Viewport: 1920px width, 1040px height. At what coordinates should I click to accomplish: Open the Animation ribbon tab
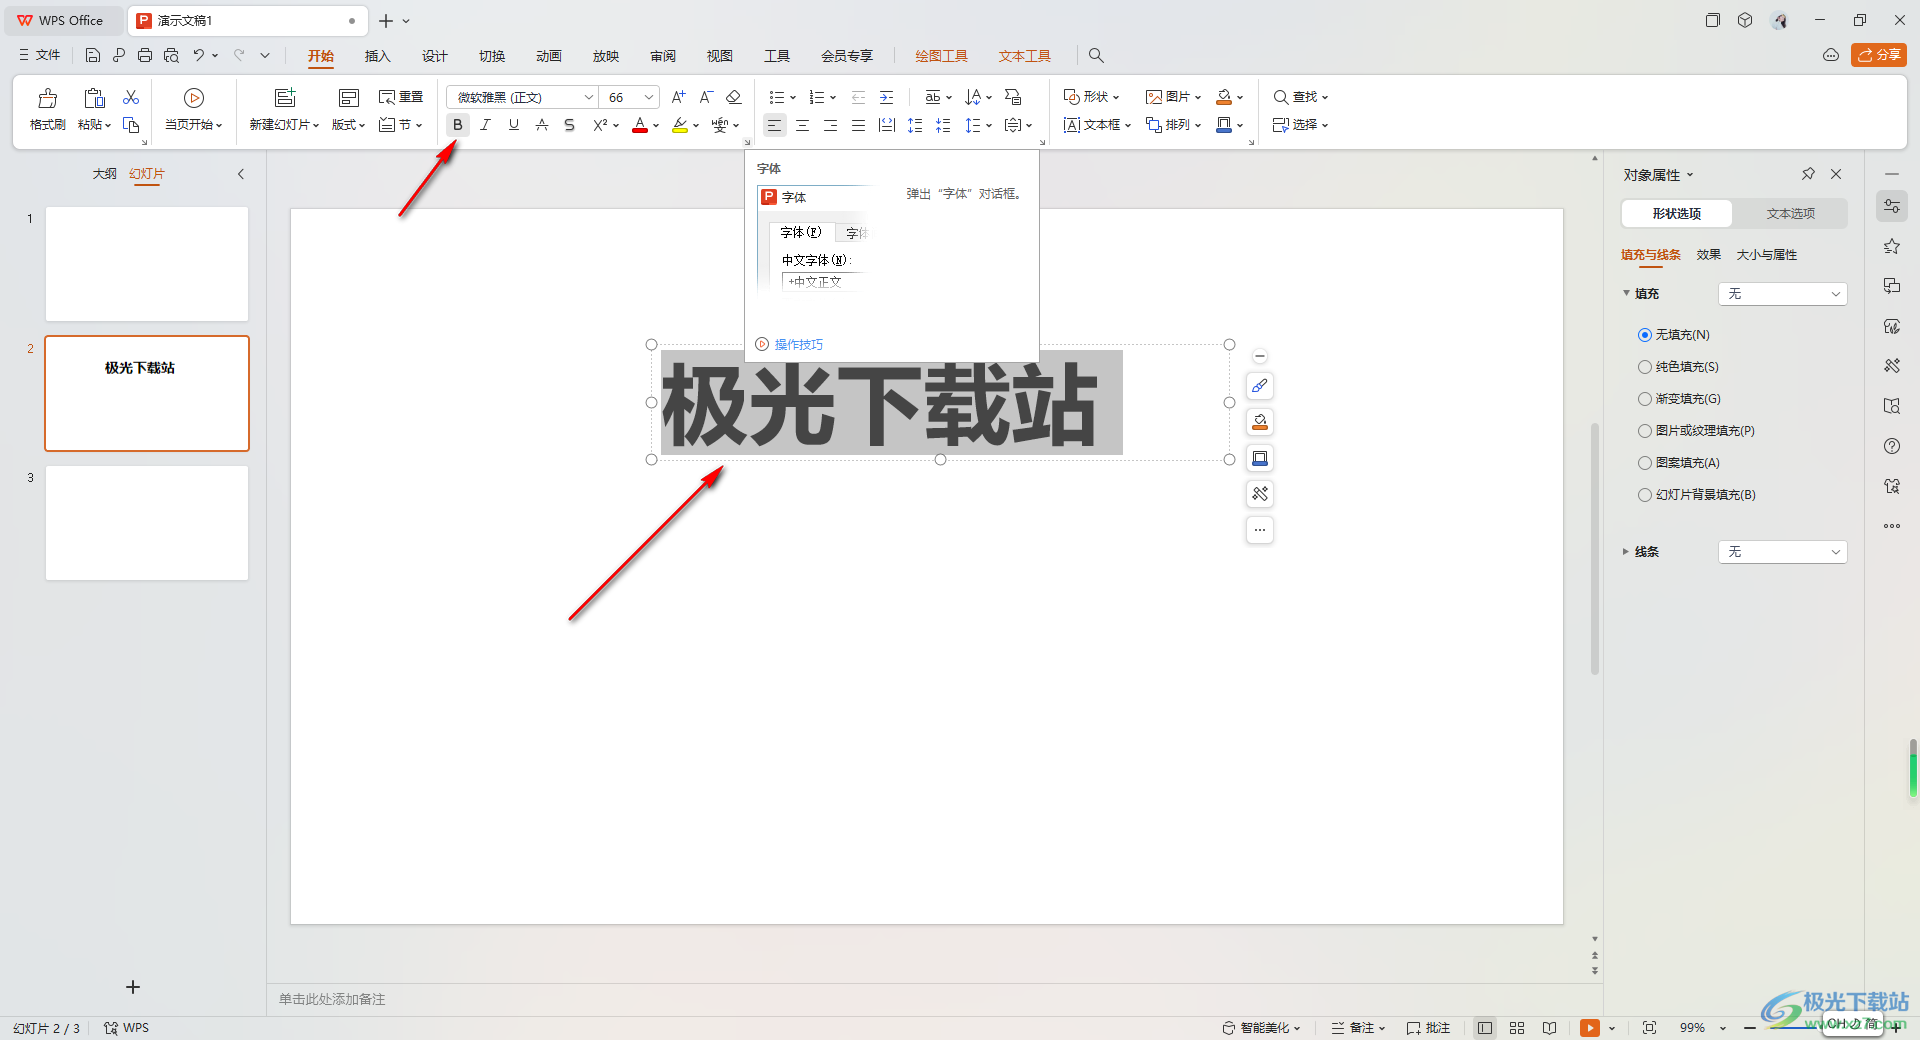(548, 56)
